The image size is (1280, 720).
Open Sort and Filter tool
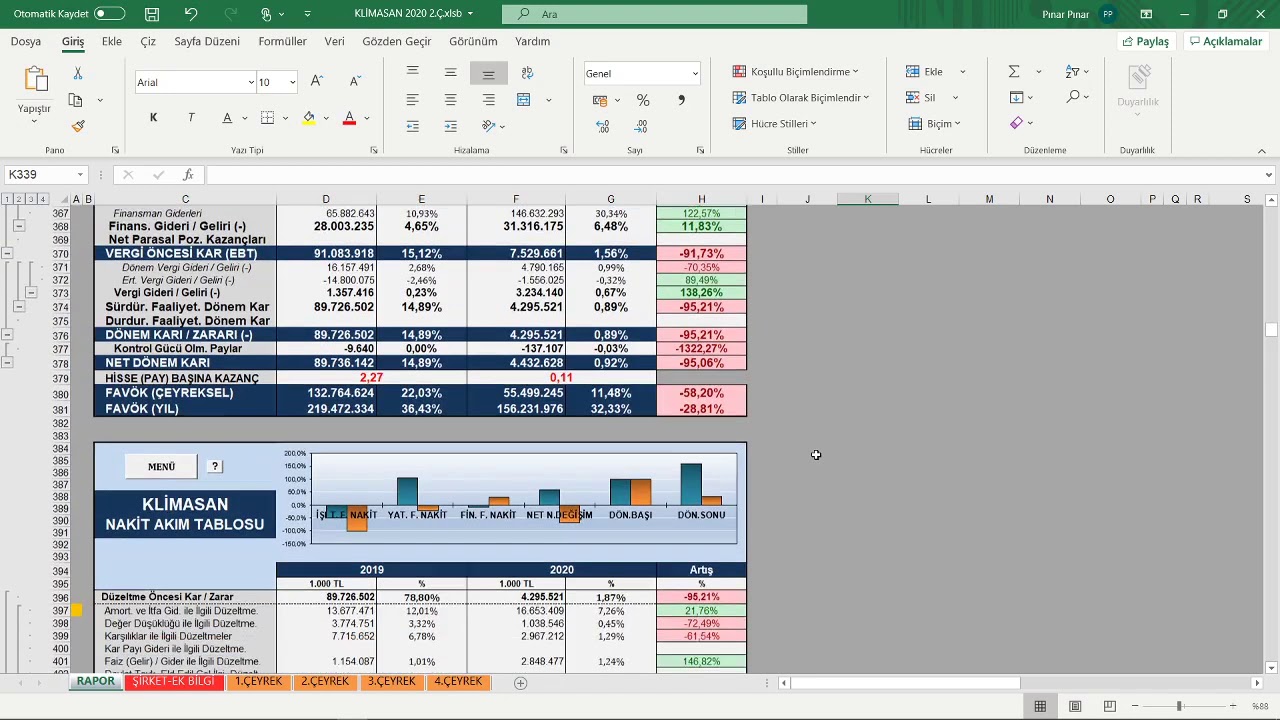(x=1072, y=71)
